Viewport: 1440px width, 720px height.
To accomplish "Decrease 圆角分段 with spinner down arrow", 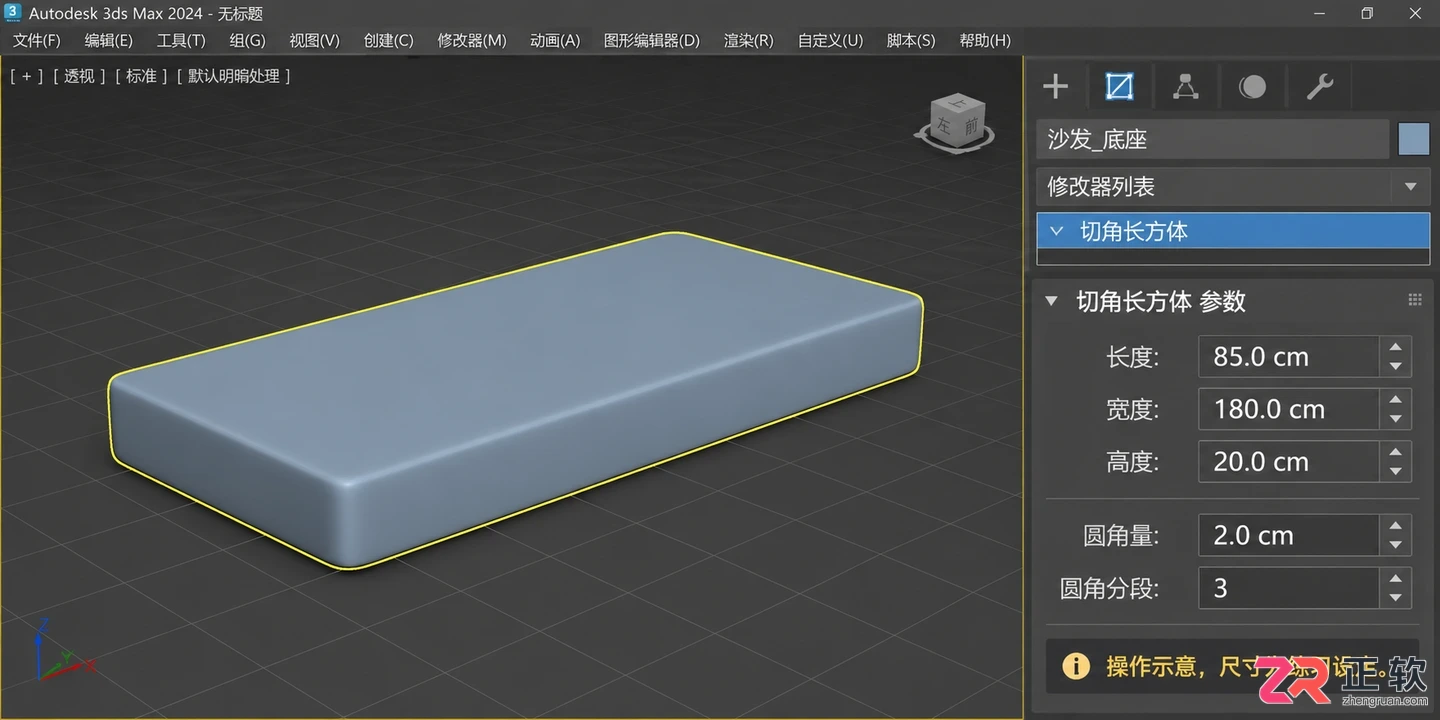I will [x=1395, y=598].
